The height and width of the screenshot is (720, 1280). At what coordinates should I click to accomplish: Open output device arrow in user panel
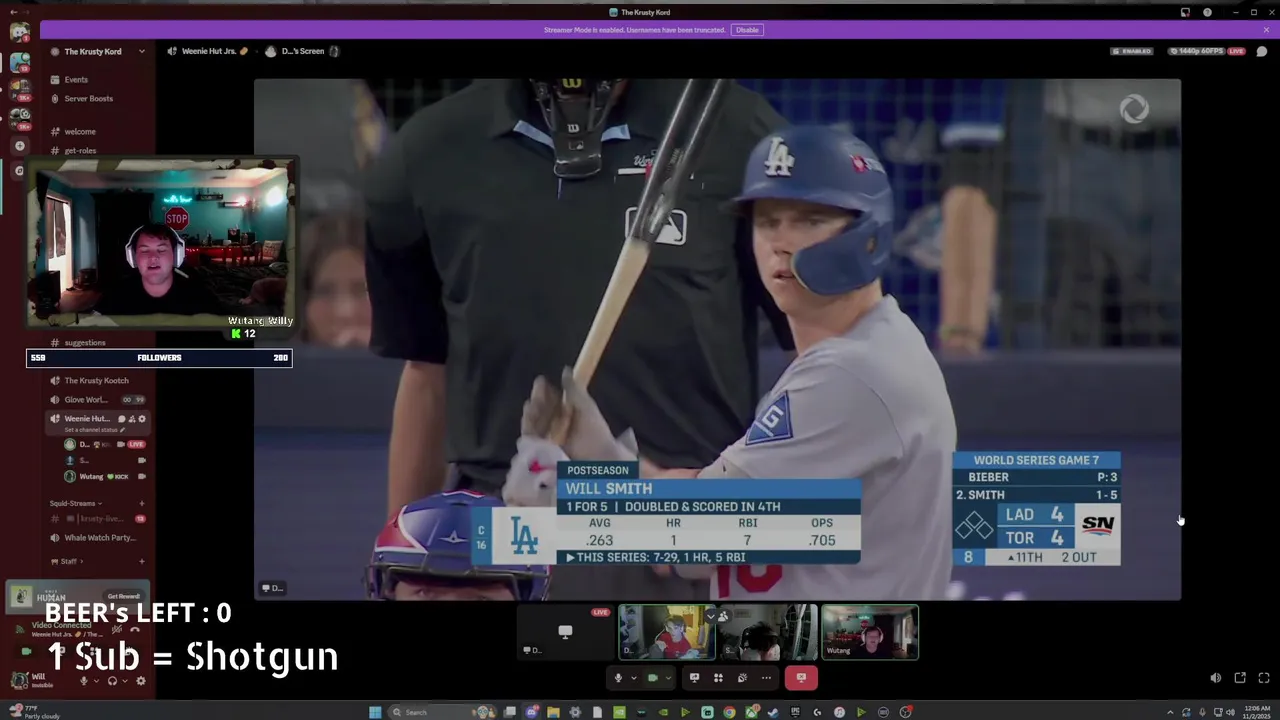[x=124, y=681]
